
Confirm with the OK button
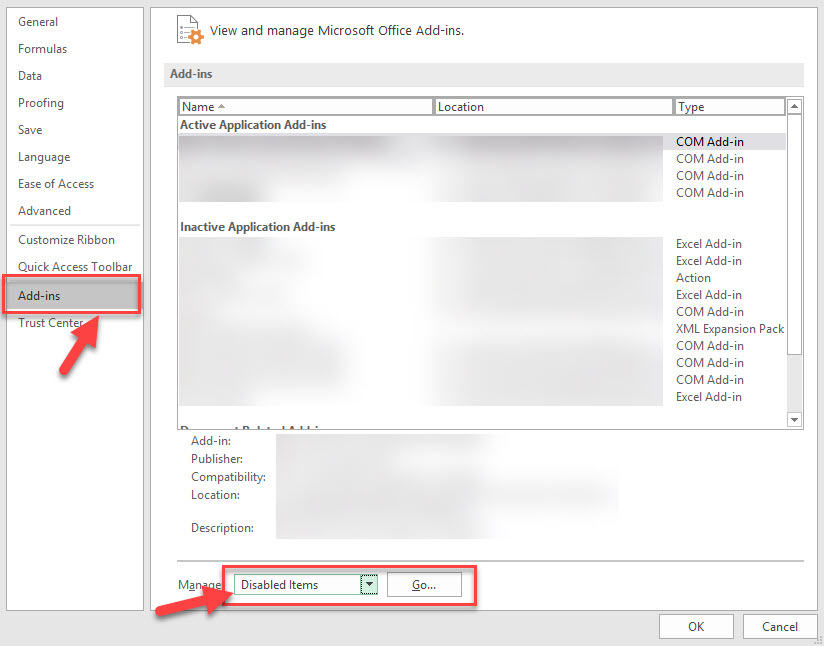(696, 627)
